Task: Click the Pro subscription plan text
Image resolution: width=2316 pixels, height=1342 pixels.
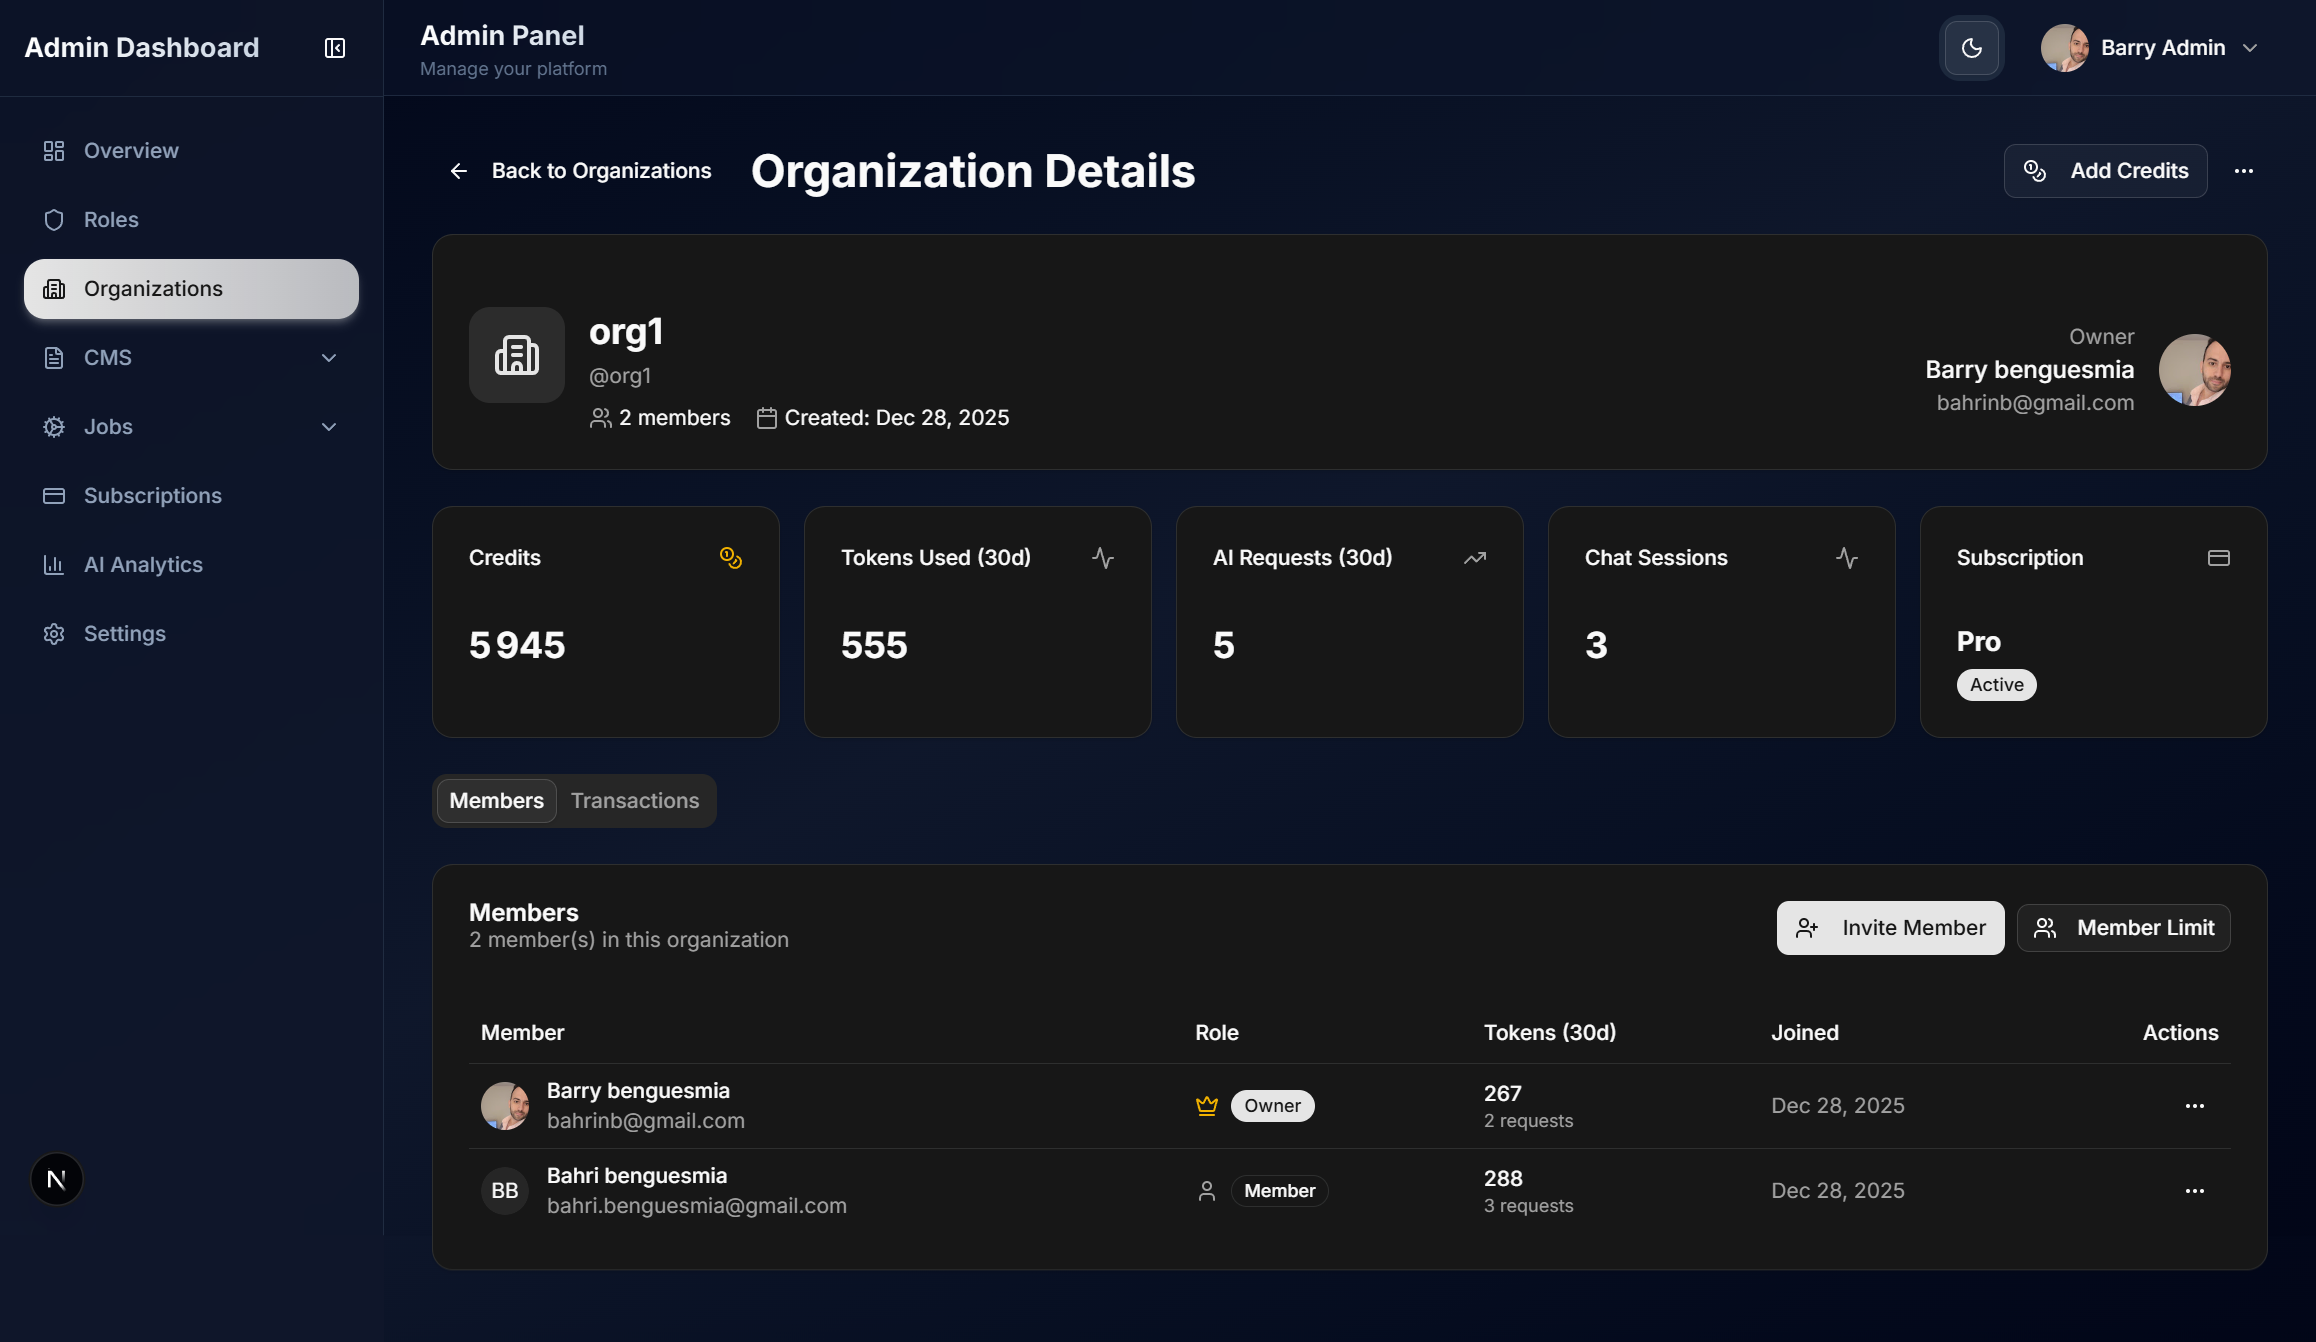Action: click(1979, 642)
